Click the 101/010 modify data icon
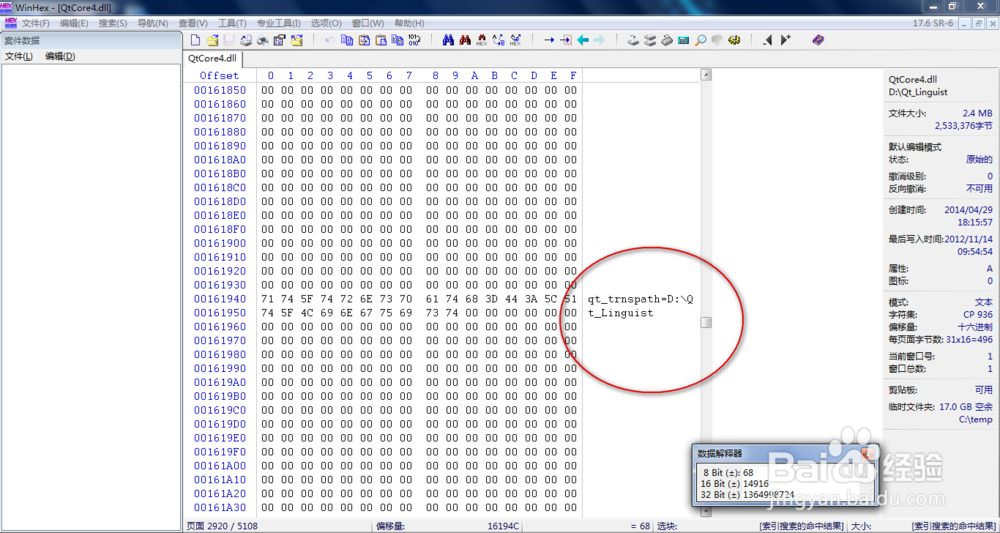The height and width of the screenshot is (533, 1000). (415, 40)
